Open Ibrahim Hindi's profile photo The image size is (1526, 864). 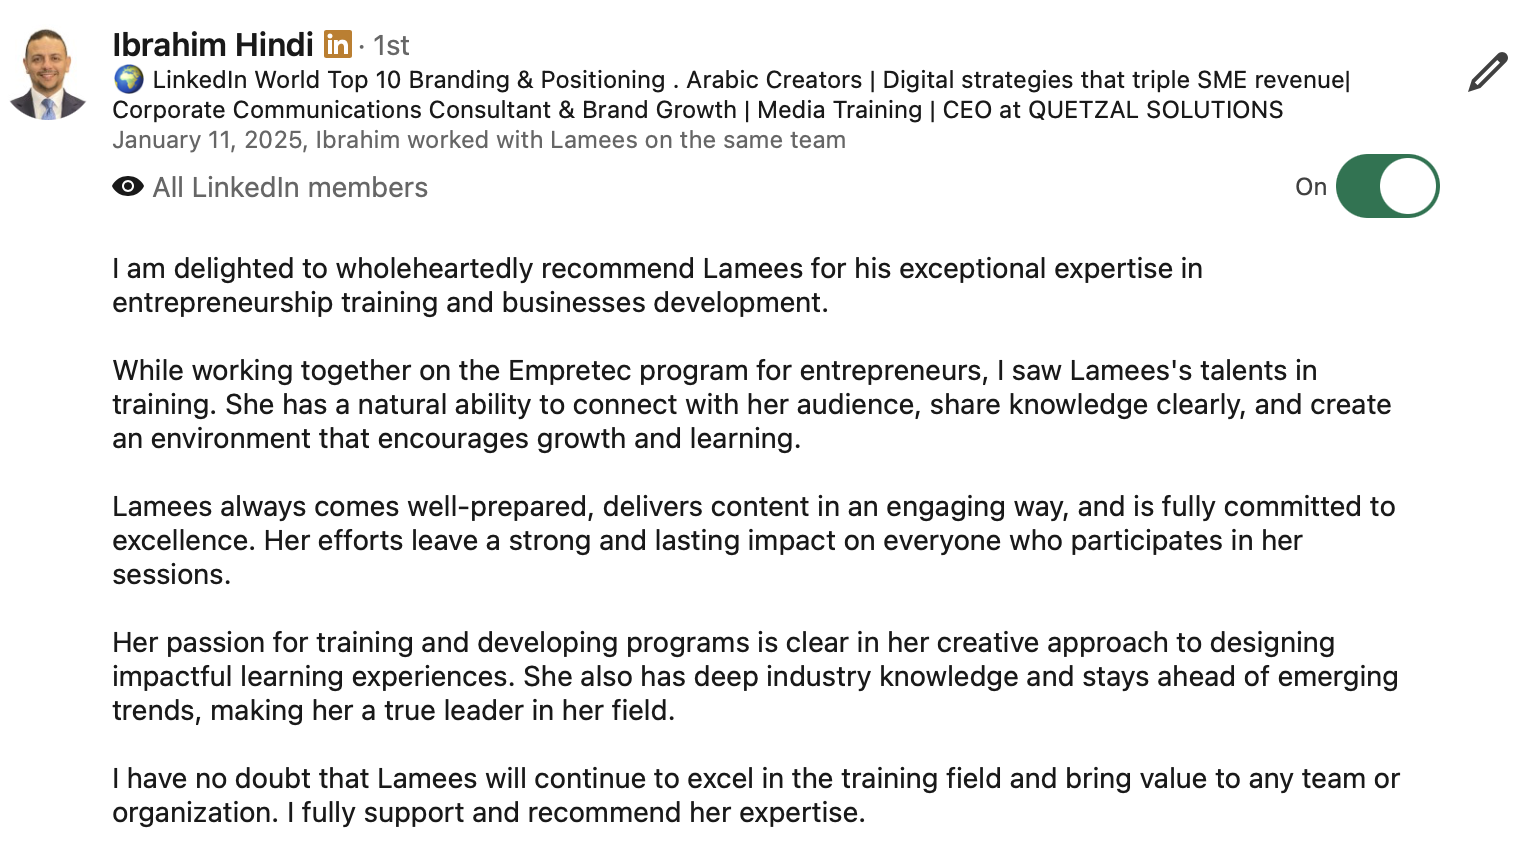tap(47, 75)
